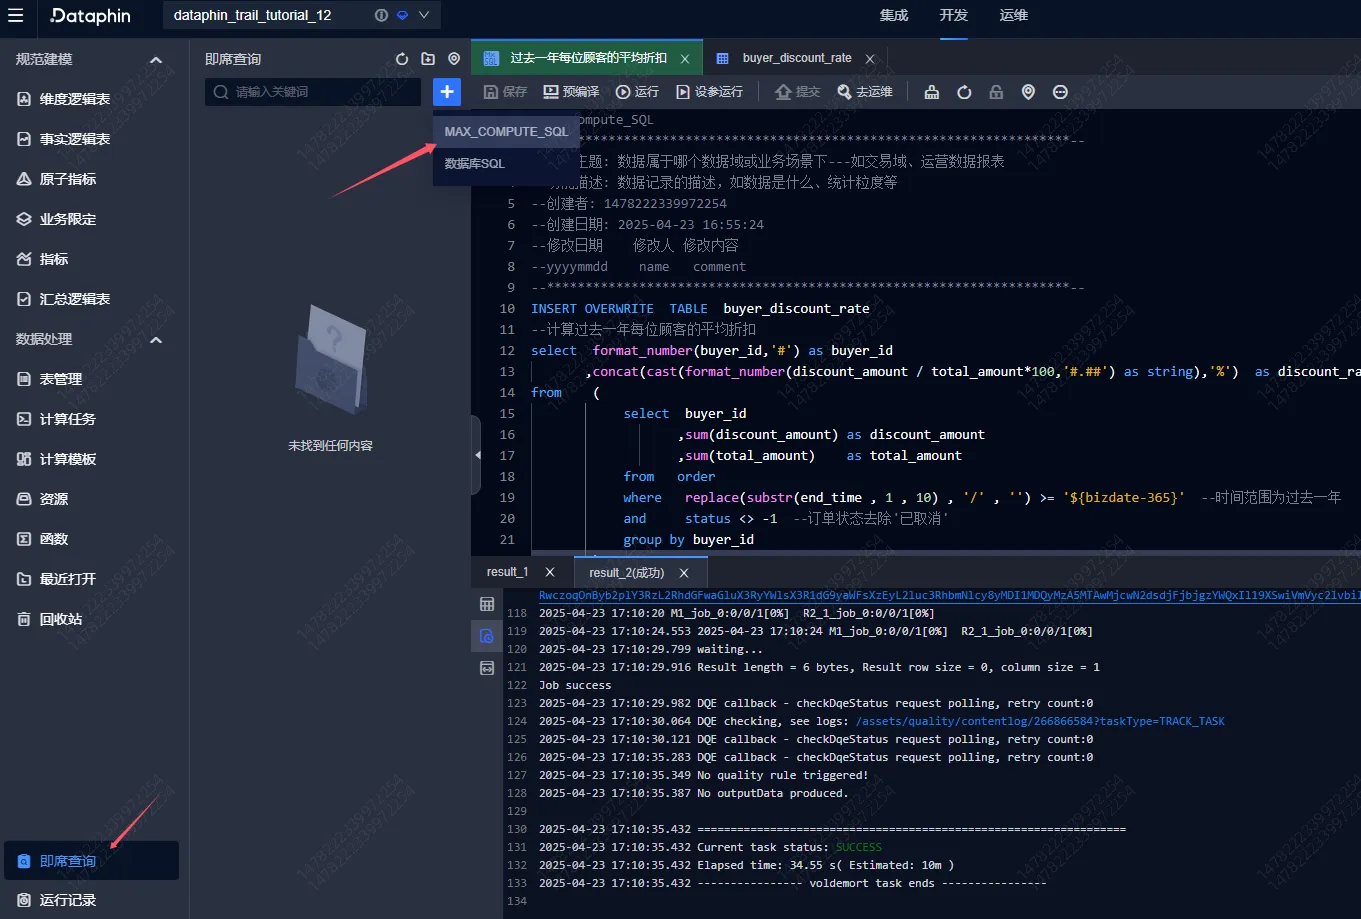The width and height of the screenshot is (1361, 919).
Task: Click the 函数 sidebar icon
Action: pyautogui.click(x=25, y=539)
